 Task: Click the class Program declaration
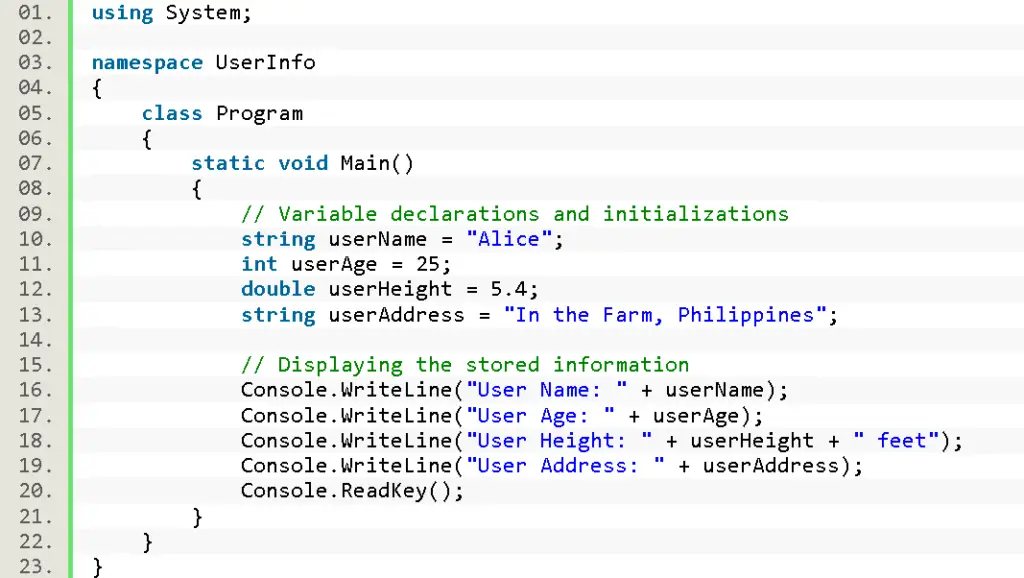[x=222, y=113]
